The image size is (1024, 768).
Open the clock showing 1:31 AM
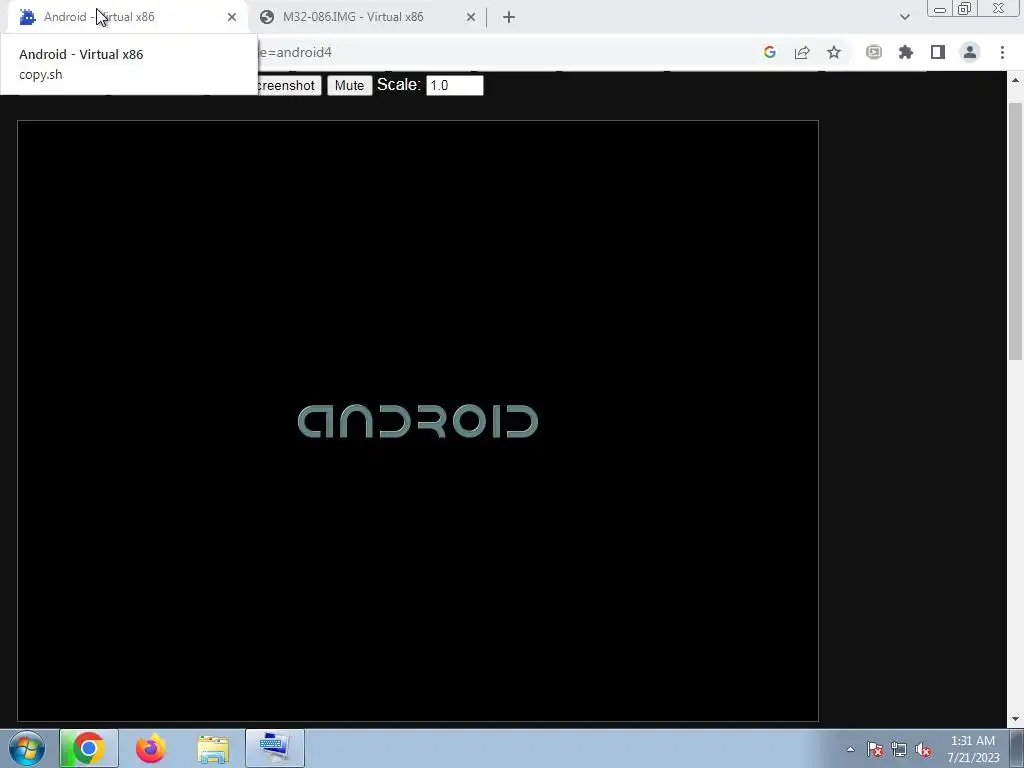click(x=973, y=749)
